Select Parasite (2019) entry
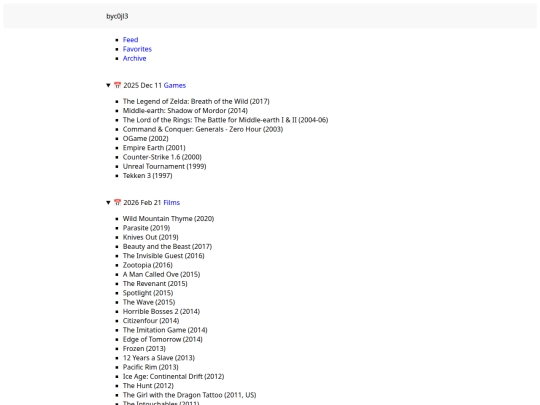Screen dimensions: 540x405 click(146, 228)
